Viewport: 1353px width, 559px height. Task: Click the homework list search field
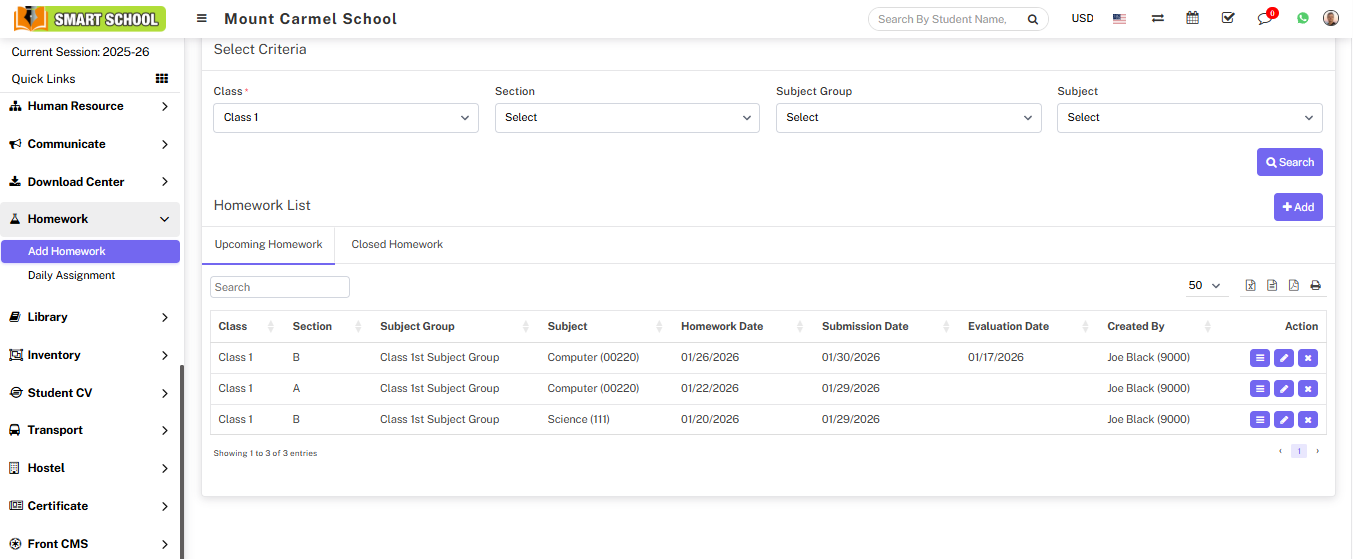(x=280, y=287)
